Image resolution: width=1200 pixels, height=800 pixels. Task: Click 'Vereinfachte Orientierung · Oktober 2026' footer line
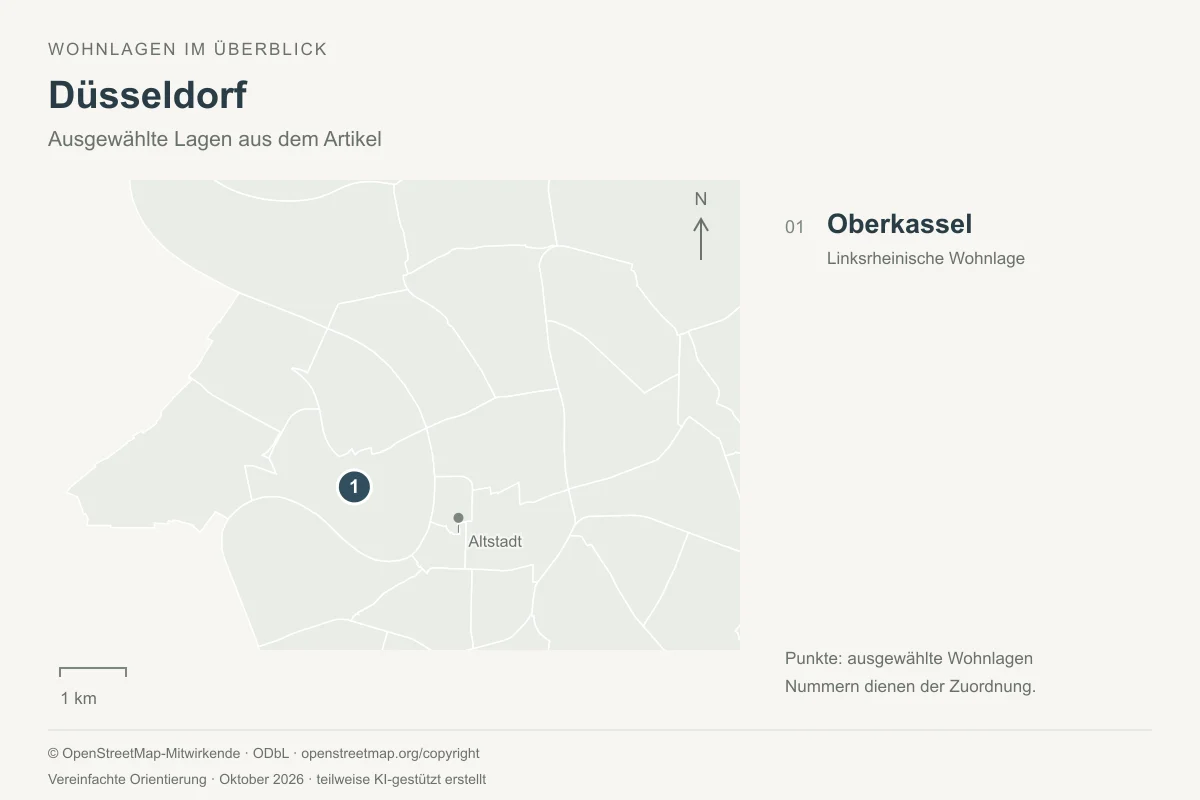pyautogui.click(x=267, y=779)
